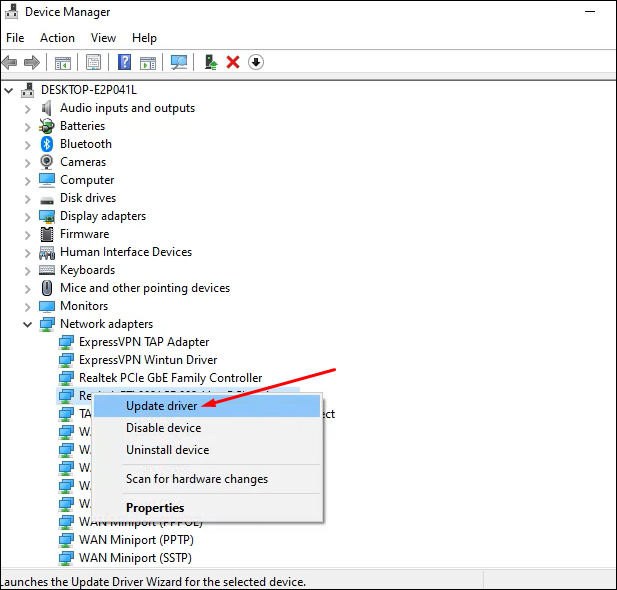Minimize the Device Manager window
The height and width of the screenshot is (590, 617).
[590, 12]
